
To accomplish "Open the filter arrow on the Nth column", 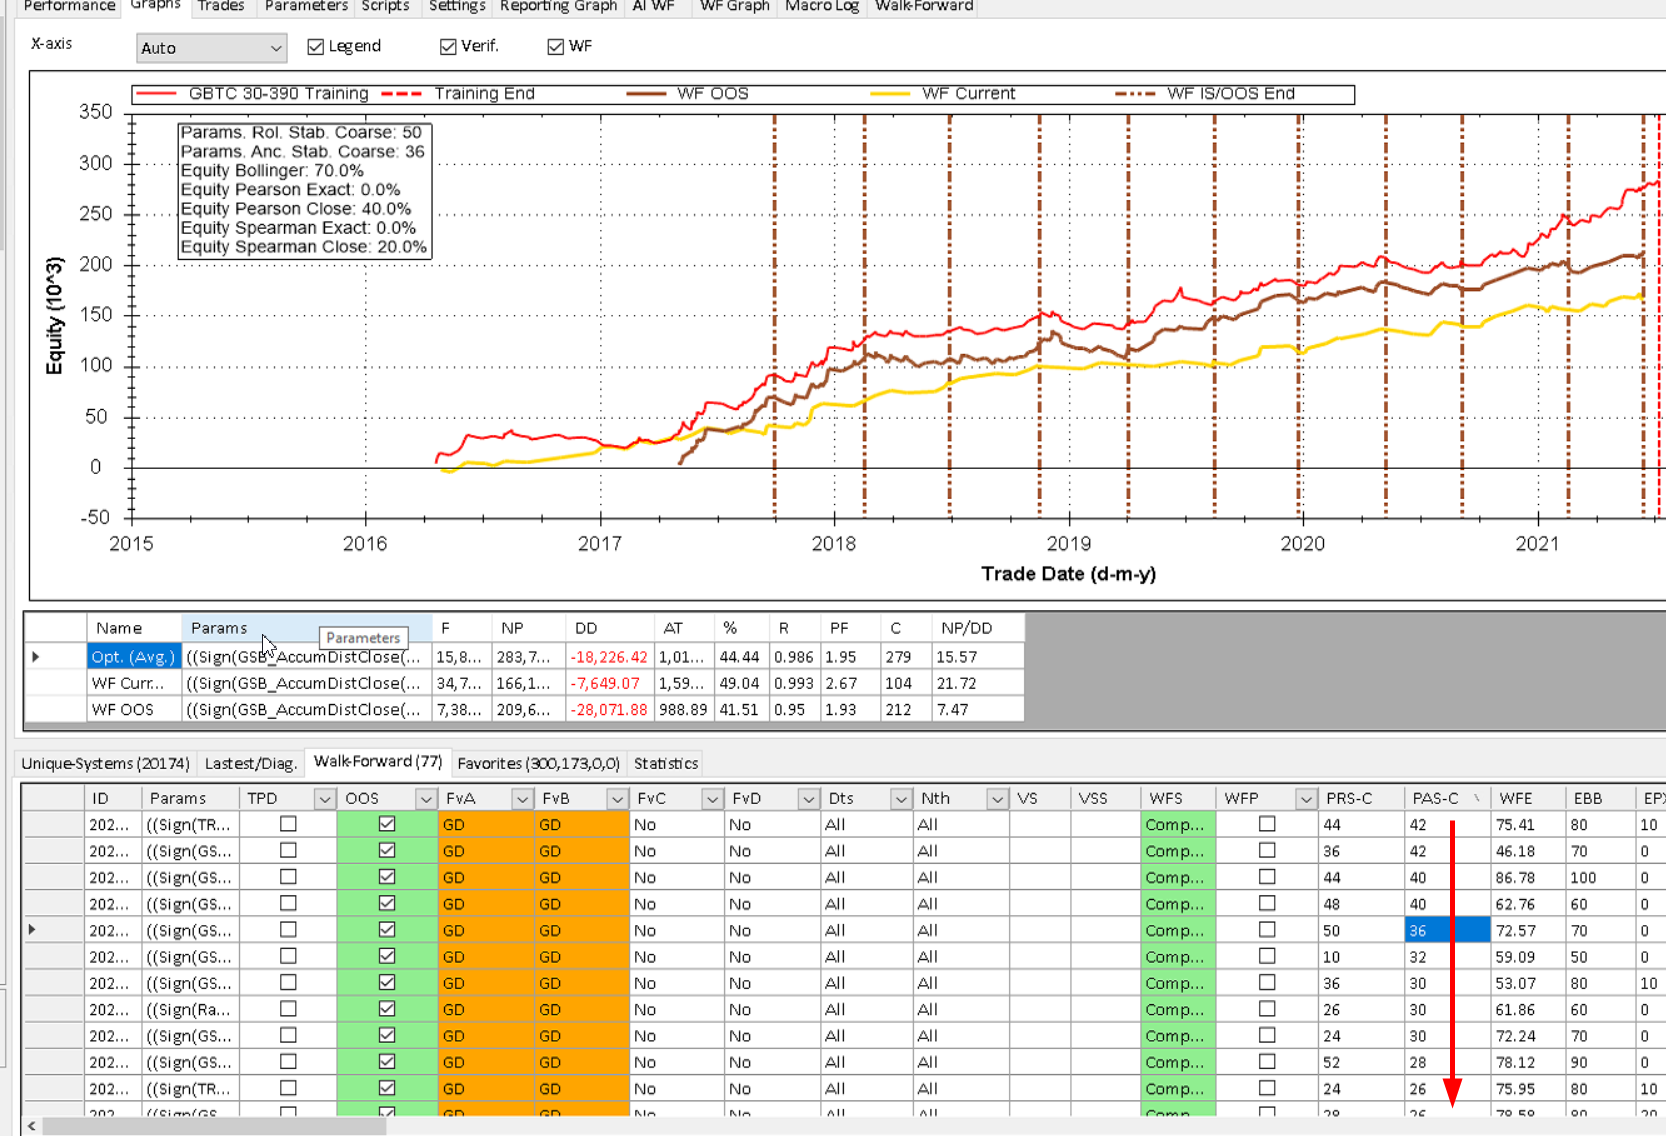I will click(x=996, y=799).
